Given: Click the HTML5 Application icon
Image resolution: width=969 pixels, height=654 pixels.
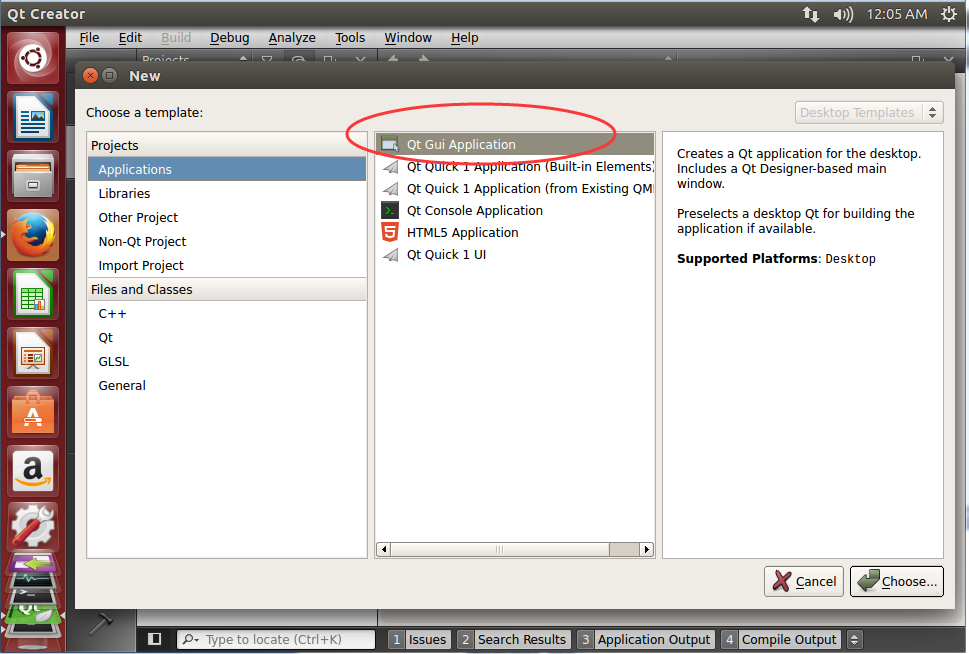Looking at the screenshot, I should coord(390,232).
